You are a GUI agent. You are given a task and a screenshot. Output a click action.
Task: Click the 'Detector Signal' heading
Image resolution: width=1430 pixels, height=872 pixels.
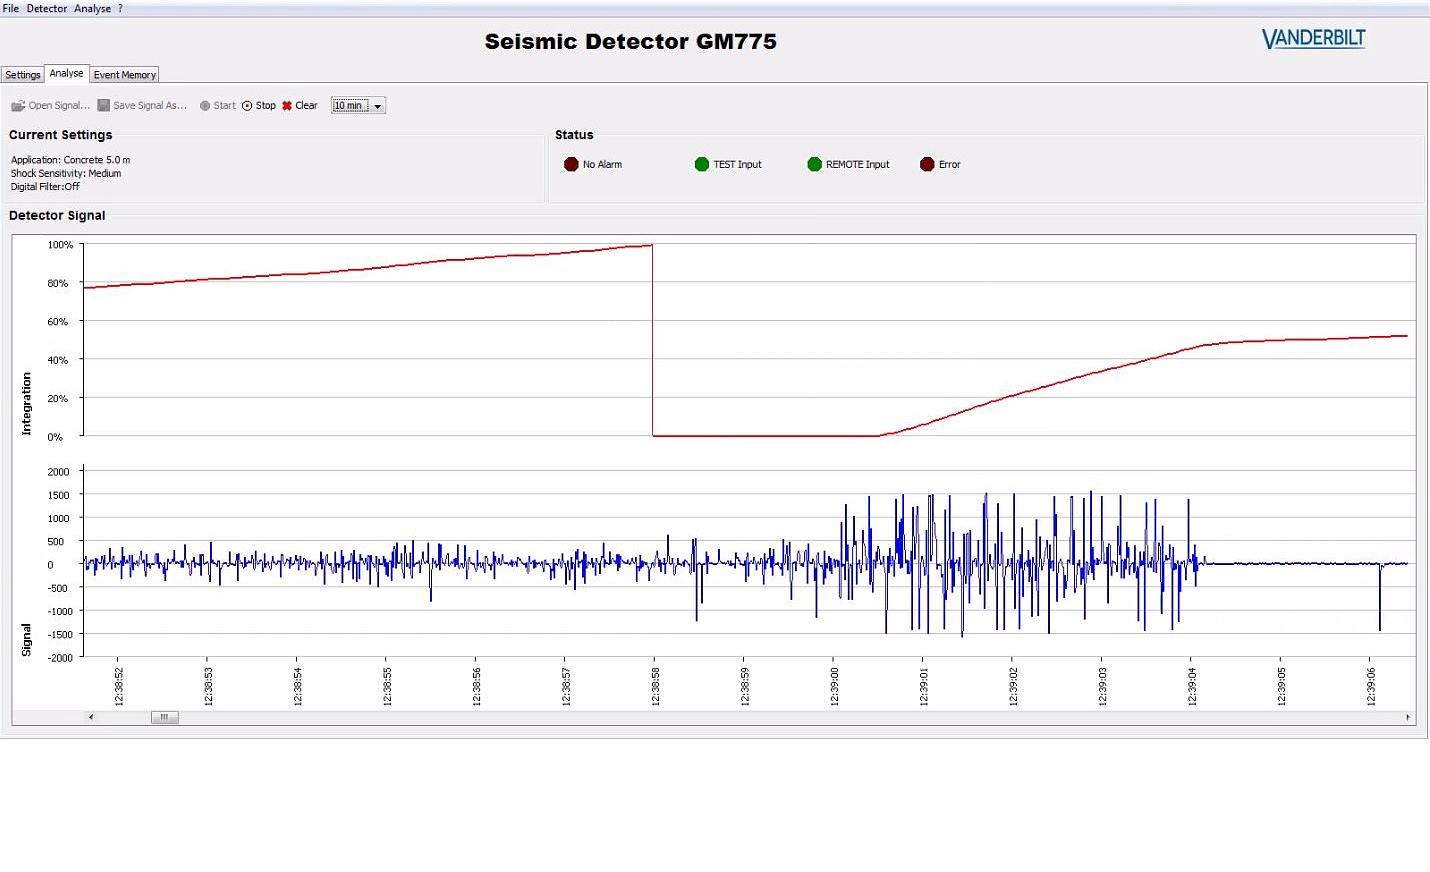(x=57, y=216)
